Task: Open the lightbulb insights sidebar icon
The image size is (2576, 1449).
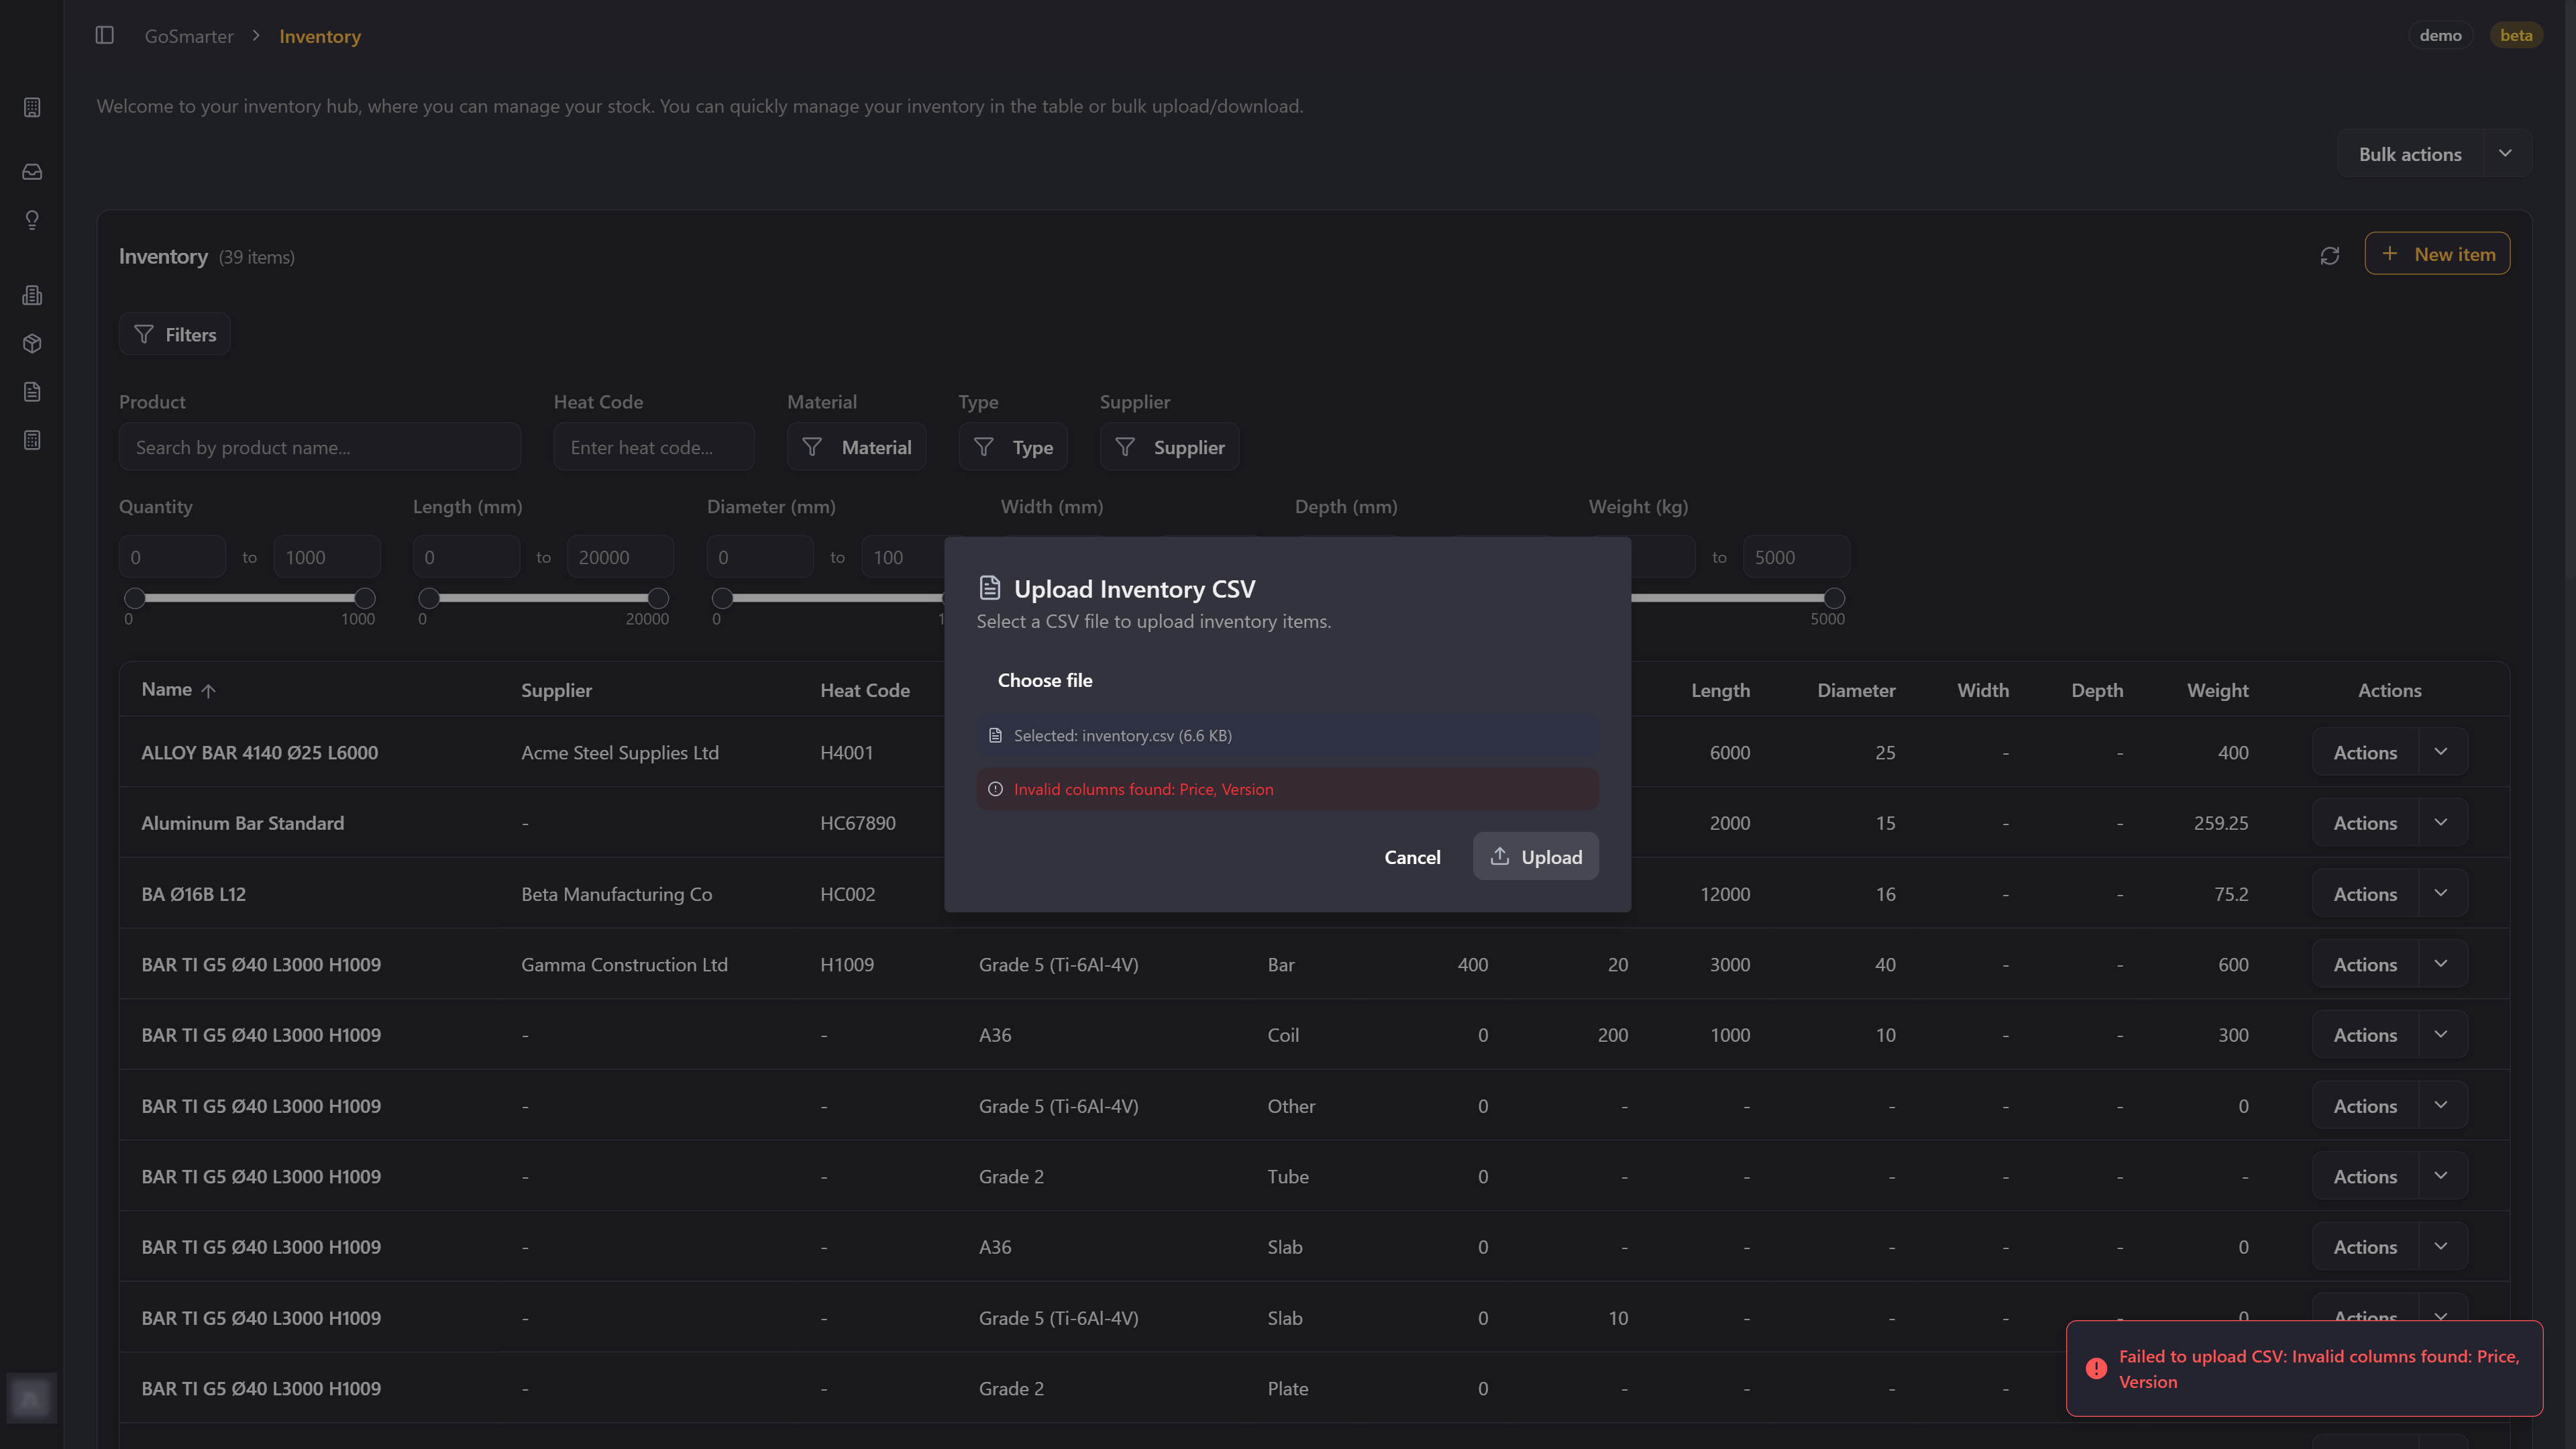Action: pos(32,220)
